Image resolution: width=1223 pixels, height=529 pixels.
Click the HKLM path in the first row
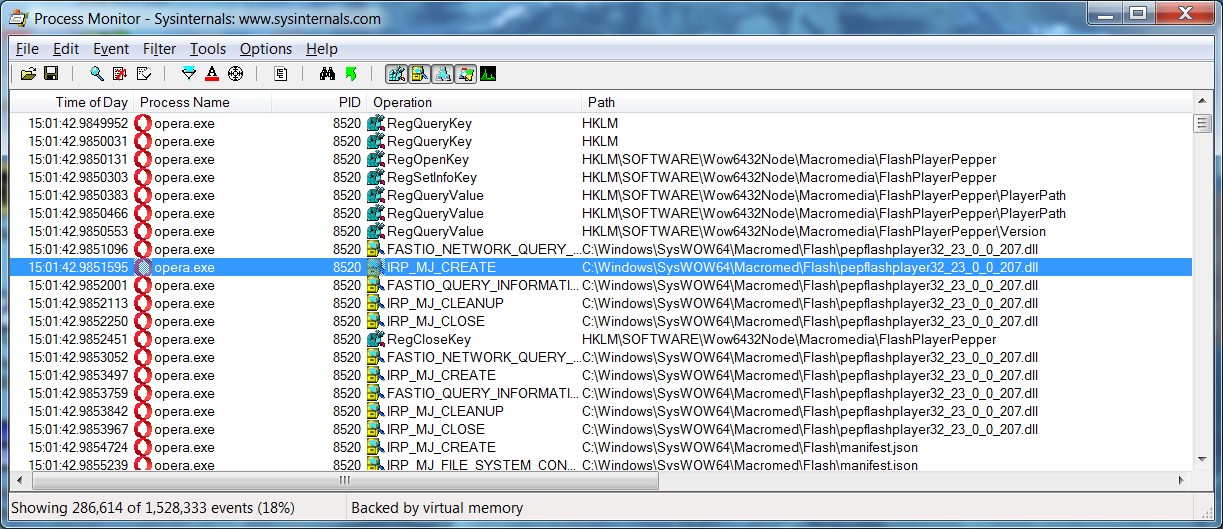(x=600, y=123)
